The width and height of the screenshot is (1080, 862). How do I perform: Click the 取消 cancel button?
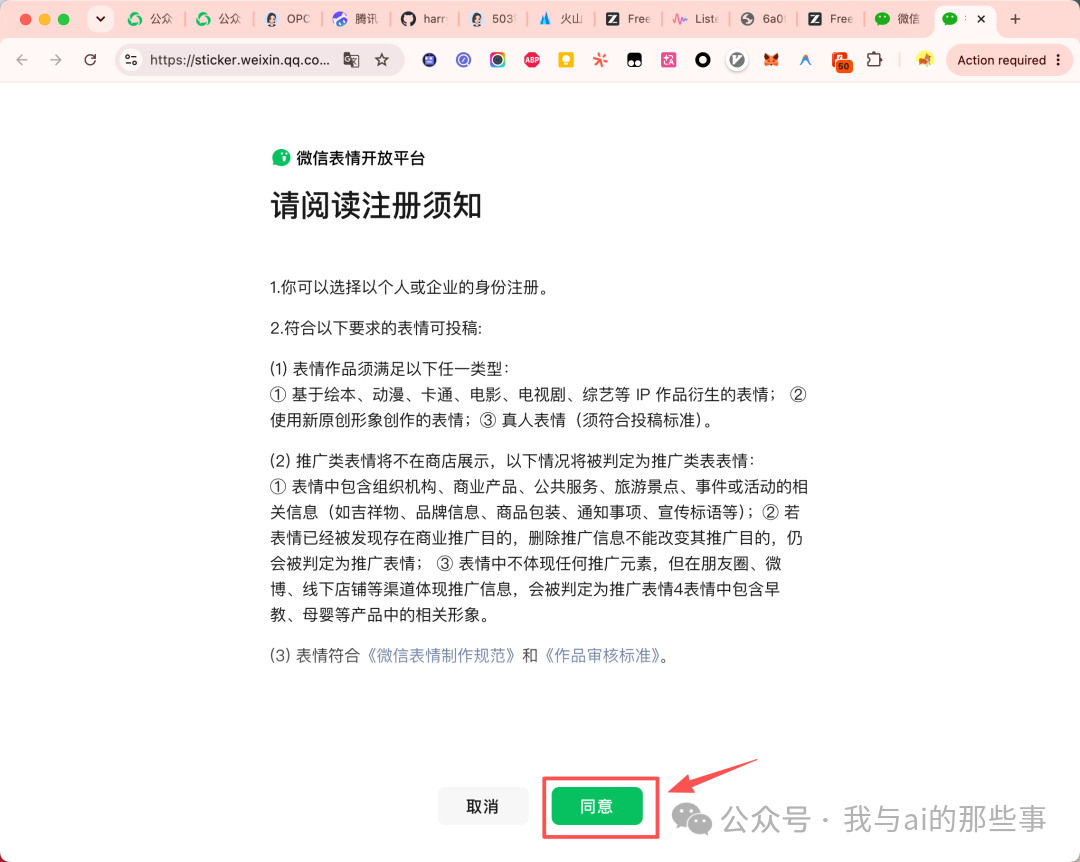[x=482, y=805]
